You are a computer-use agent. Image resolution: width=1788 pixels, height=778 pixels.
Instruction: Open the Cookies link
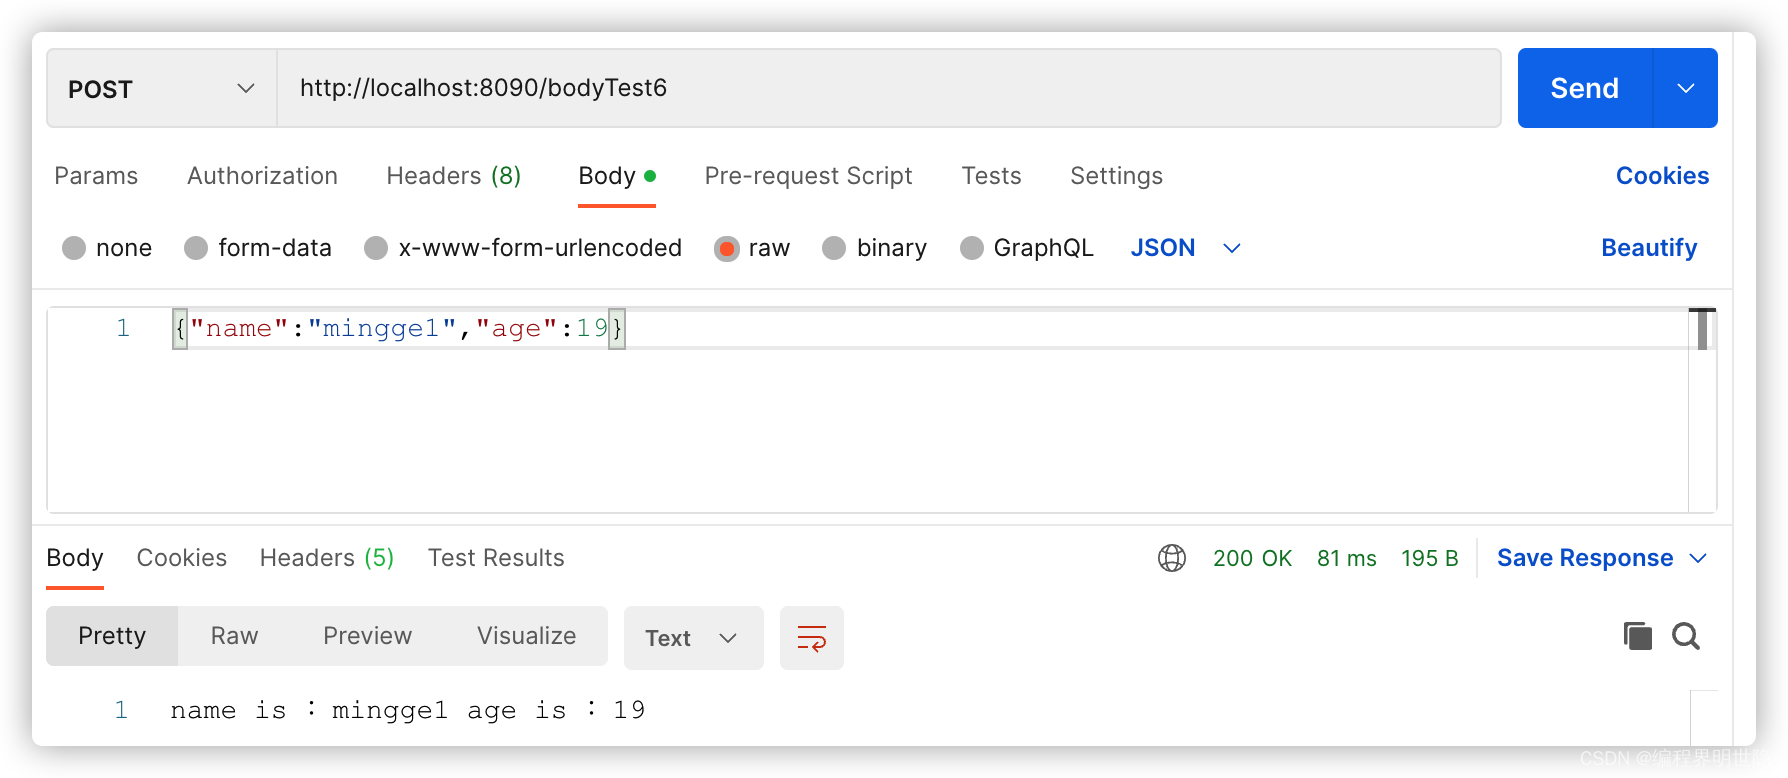(x=1662, y=176)
